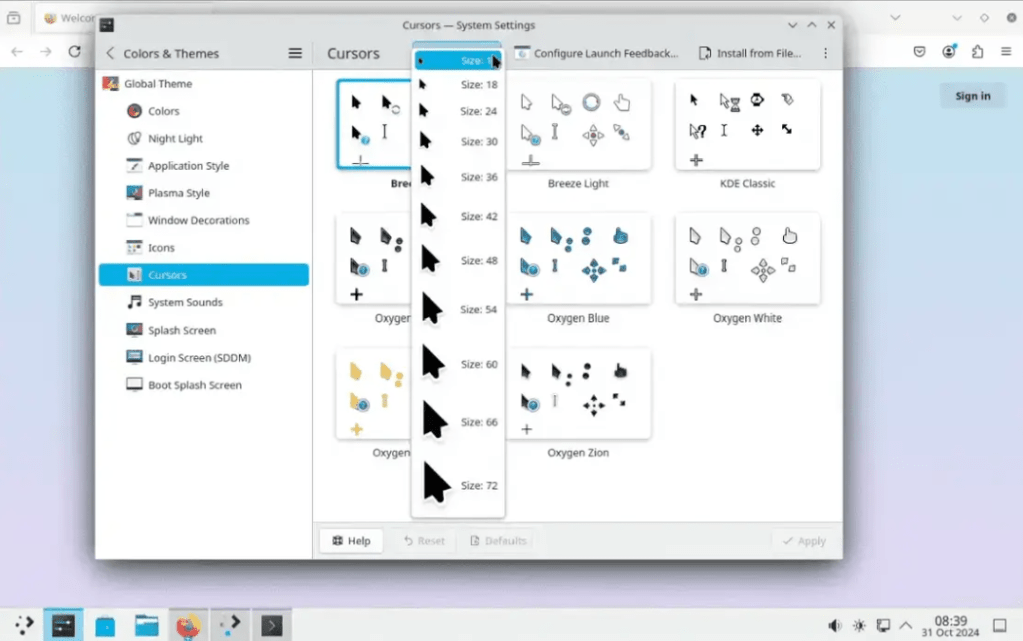The height and width of the screenshot is (641, 1023).
Task: Open the System Sounds page
Action: tap(185, 302)
